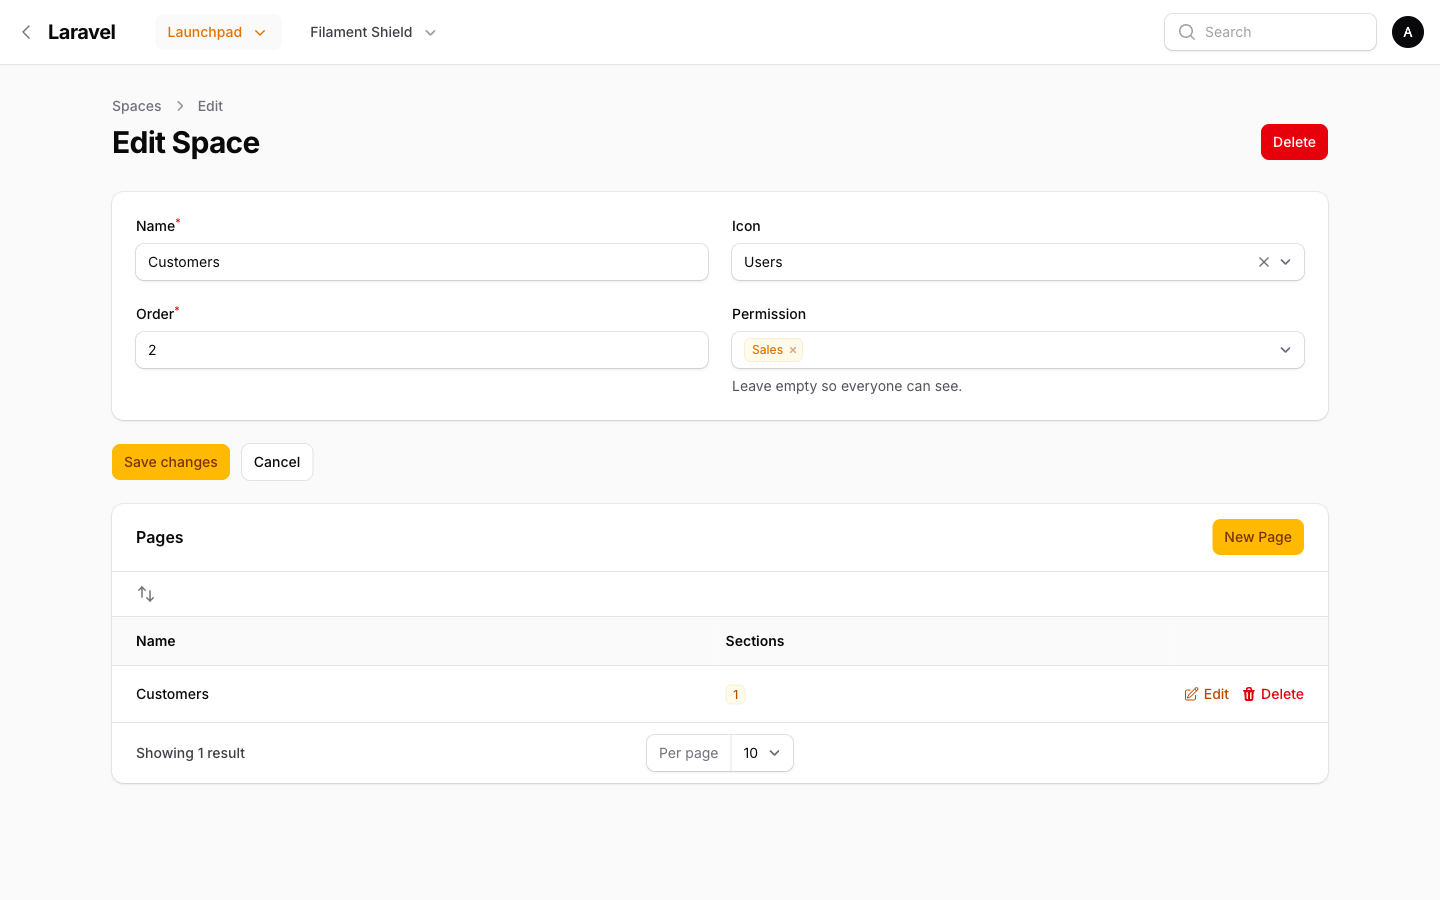
Task: Click the Sections column header
Action: coord(755,641)
